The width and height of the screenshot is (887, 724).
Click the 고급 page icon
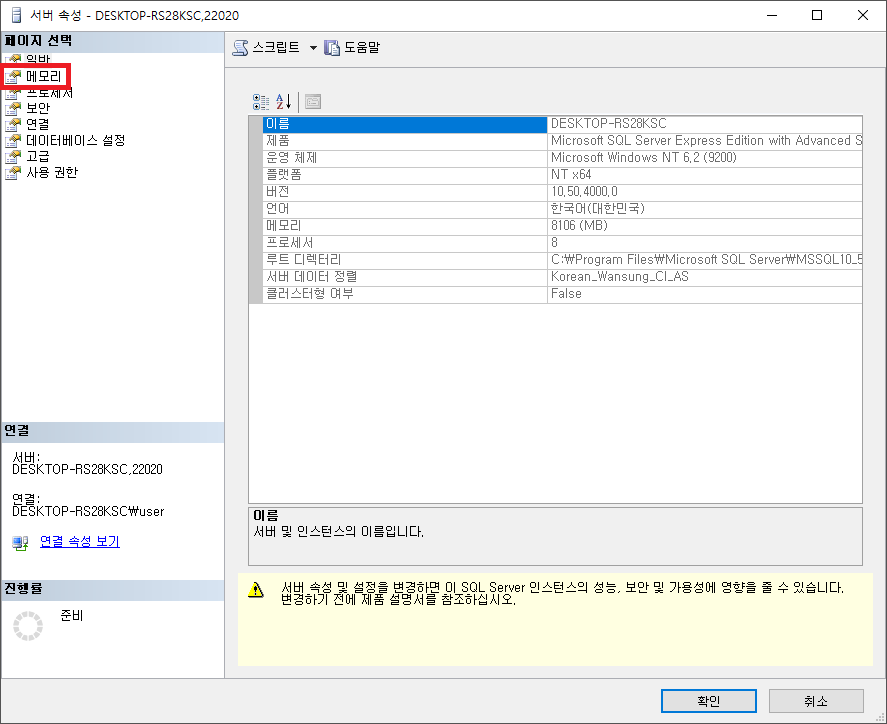14,157
